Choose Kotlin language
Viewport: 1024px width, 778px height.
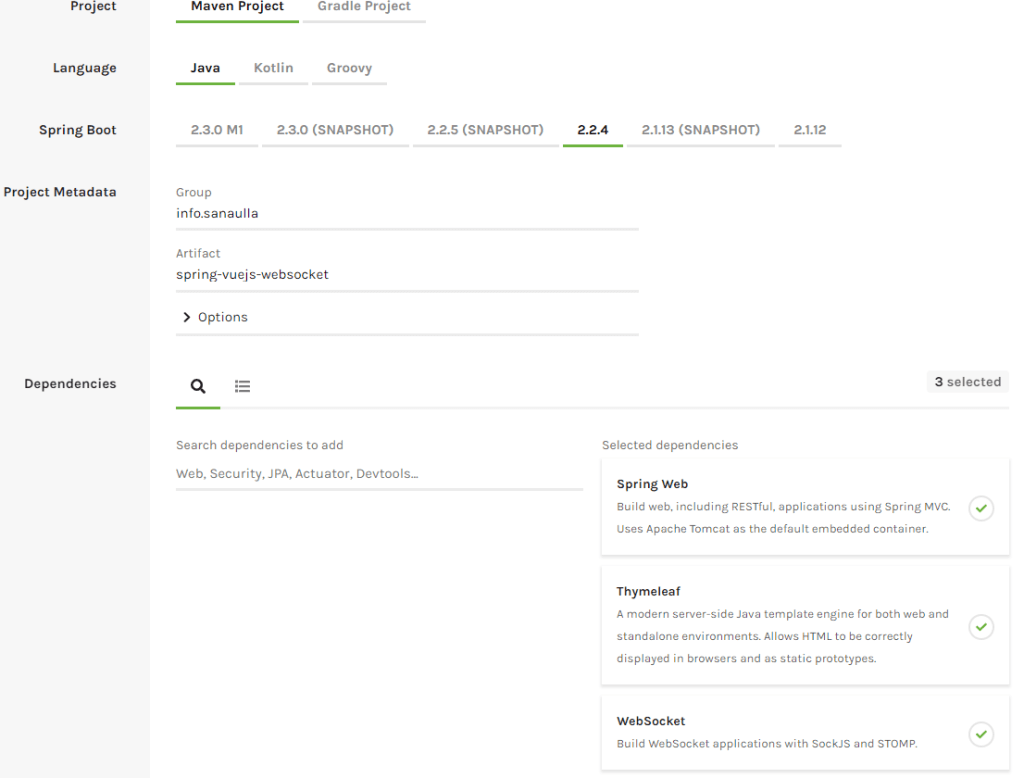coord(273,68)
